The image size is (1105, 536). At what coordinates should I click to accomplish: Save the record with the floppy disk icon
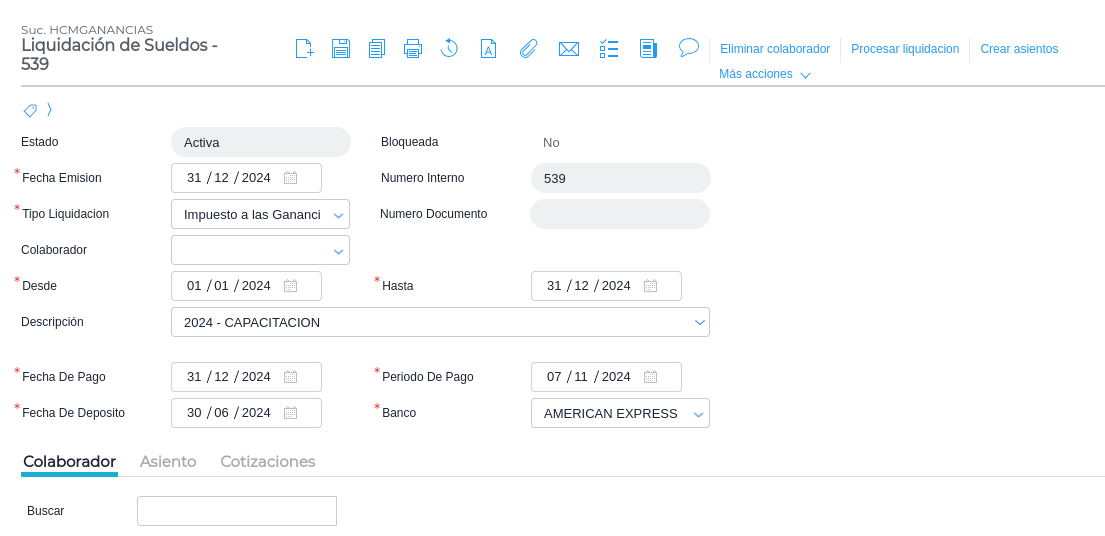click(x=341, y=48)
